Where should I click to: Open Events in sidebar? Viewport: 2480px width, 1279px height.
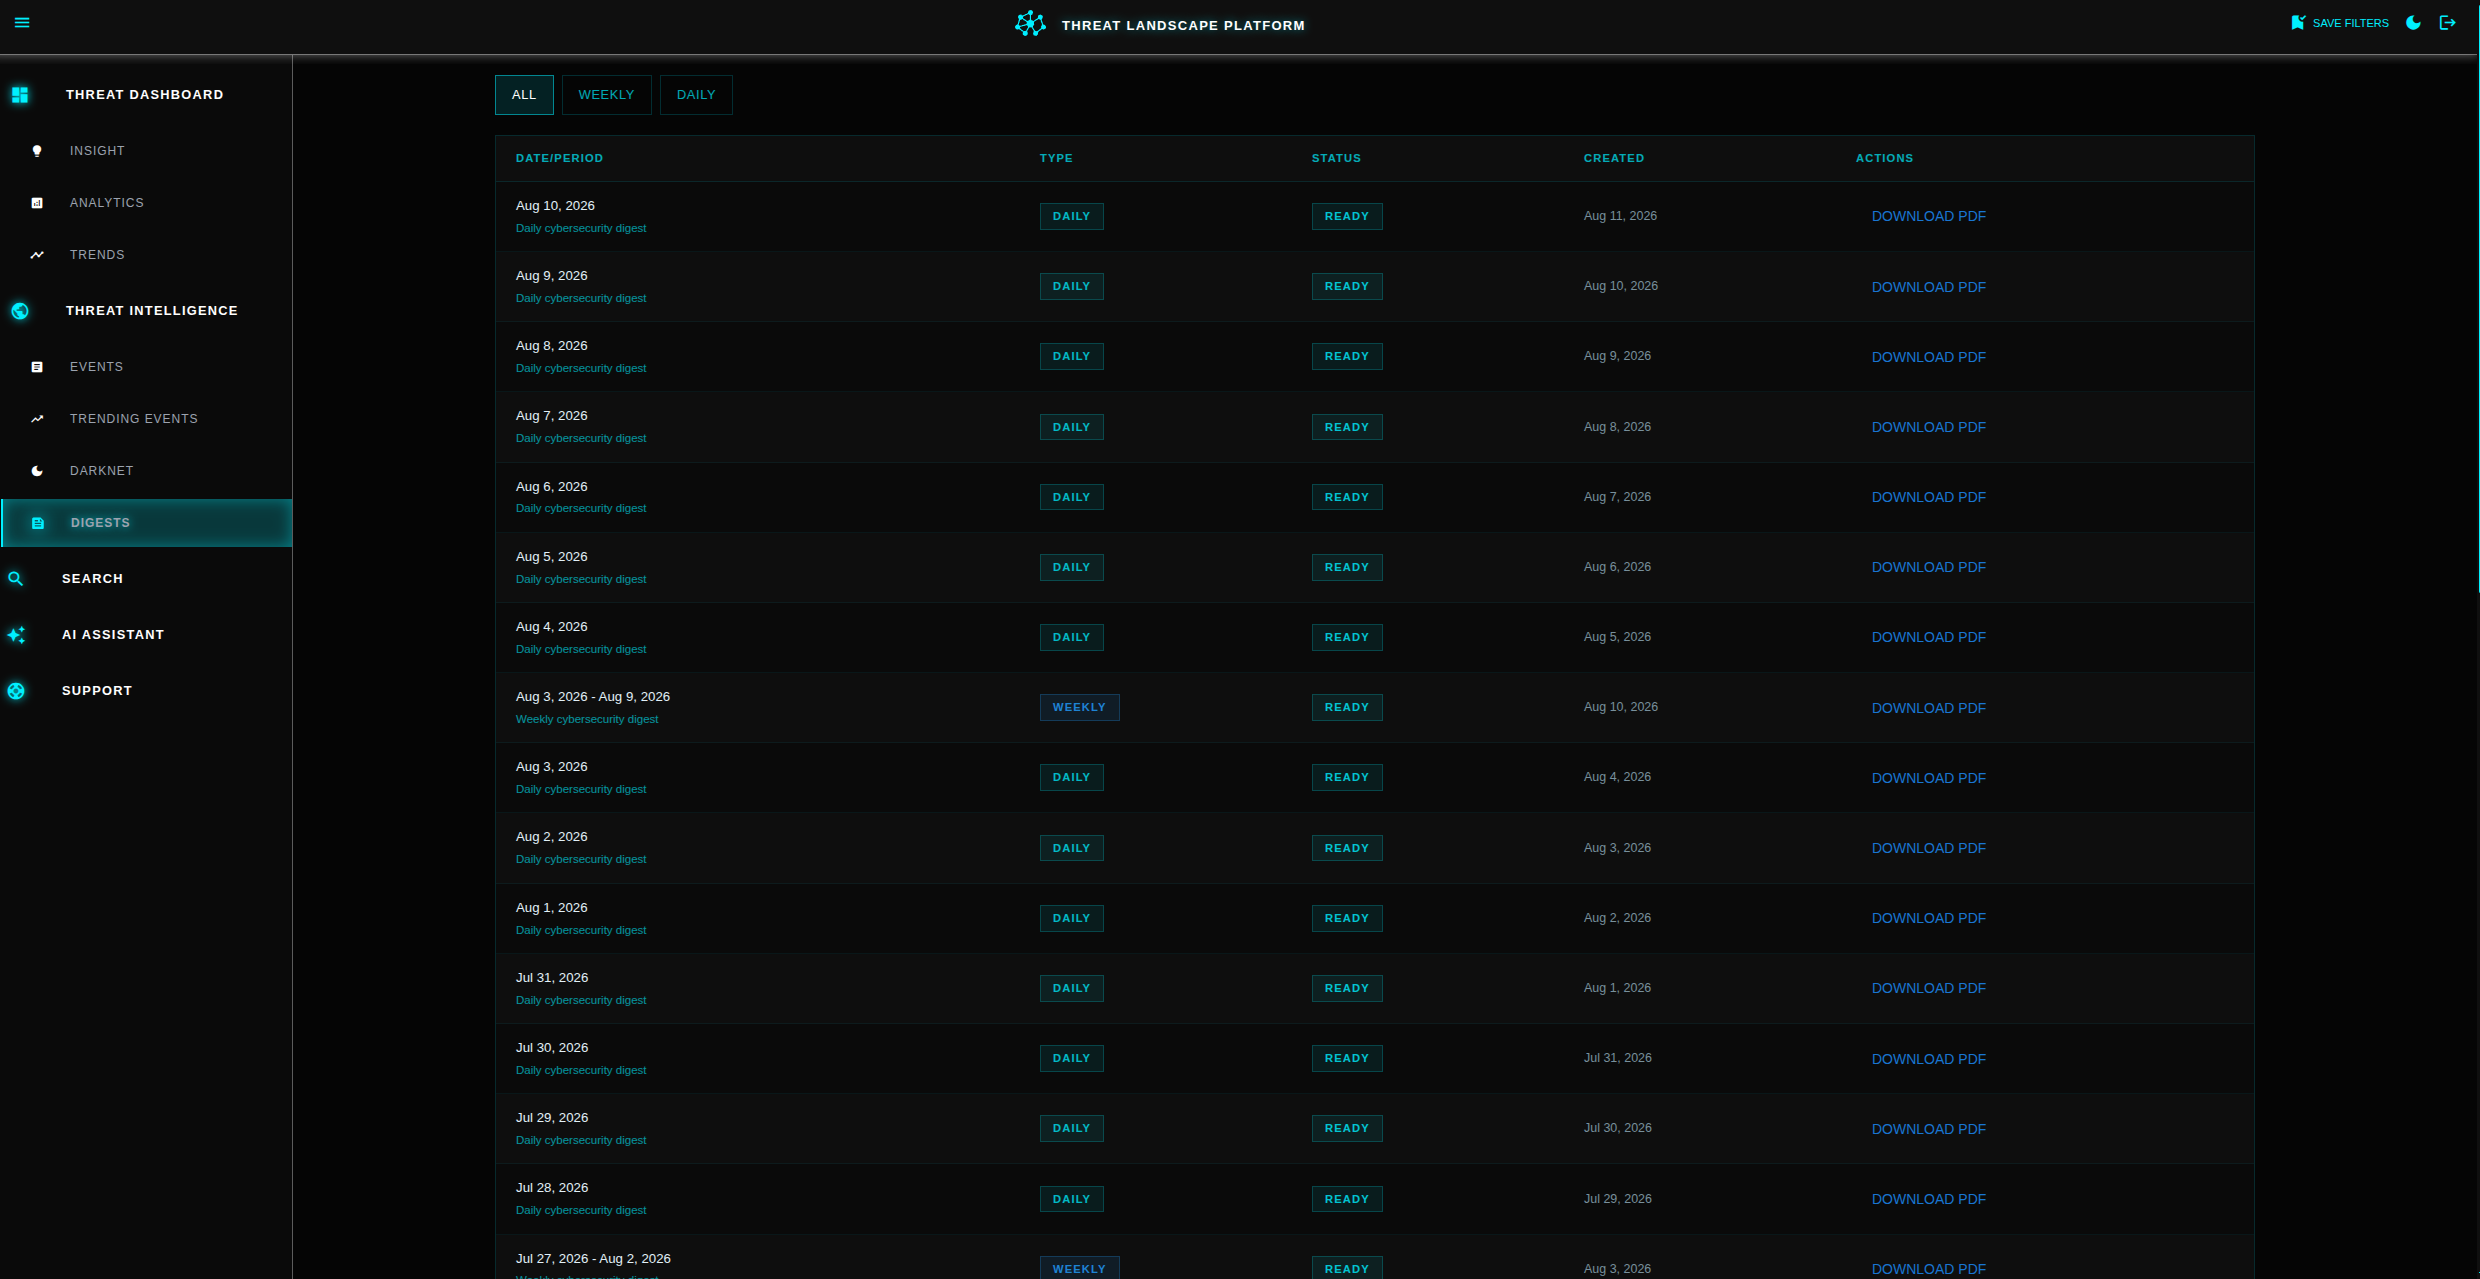click(x=97, y=367)
